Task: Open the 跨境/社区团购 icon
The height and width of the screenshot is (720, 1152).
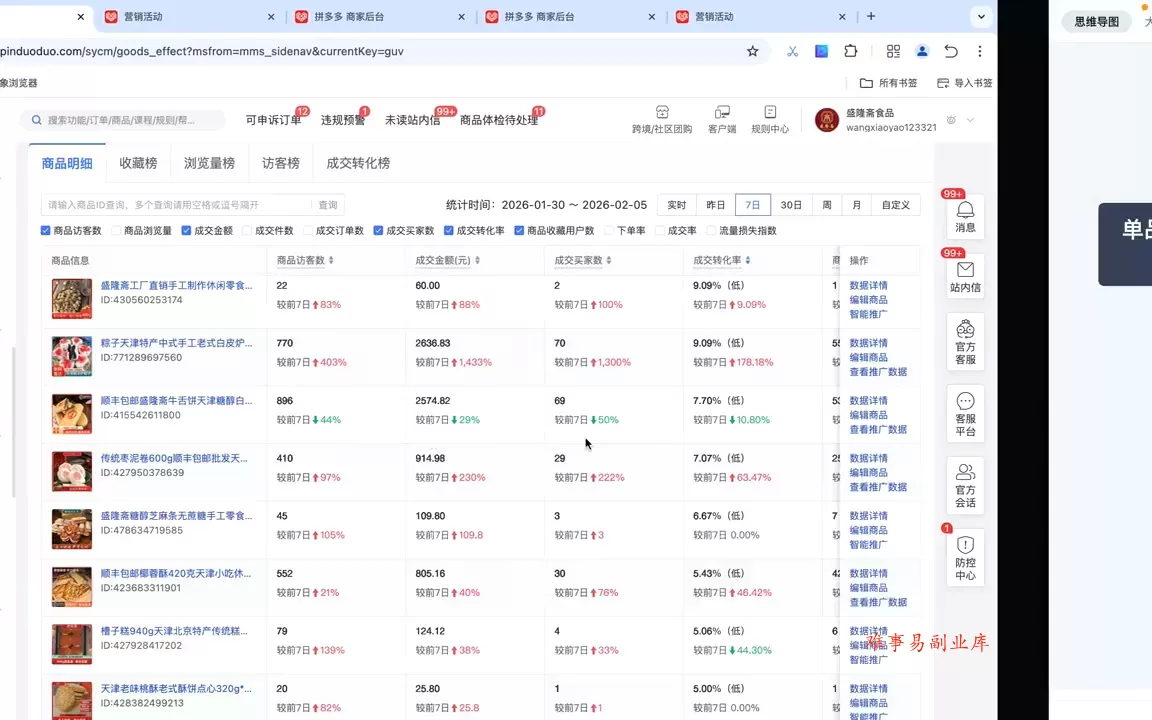Action: (662, 119)
